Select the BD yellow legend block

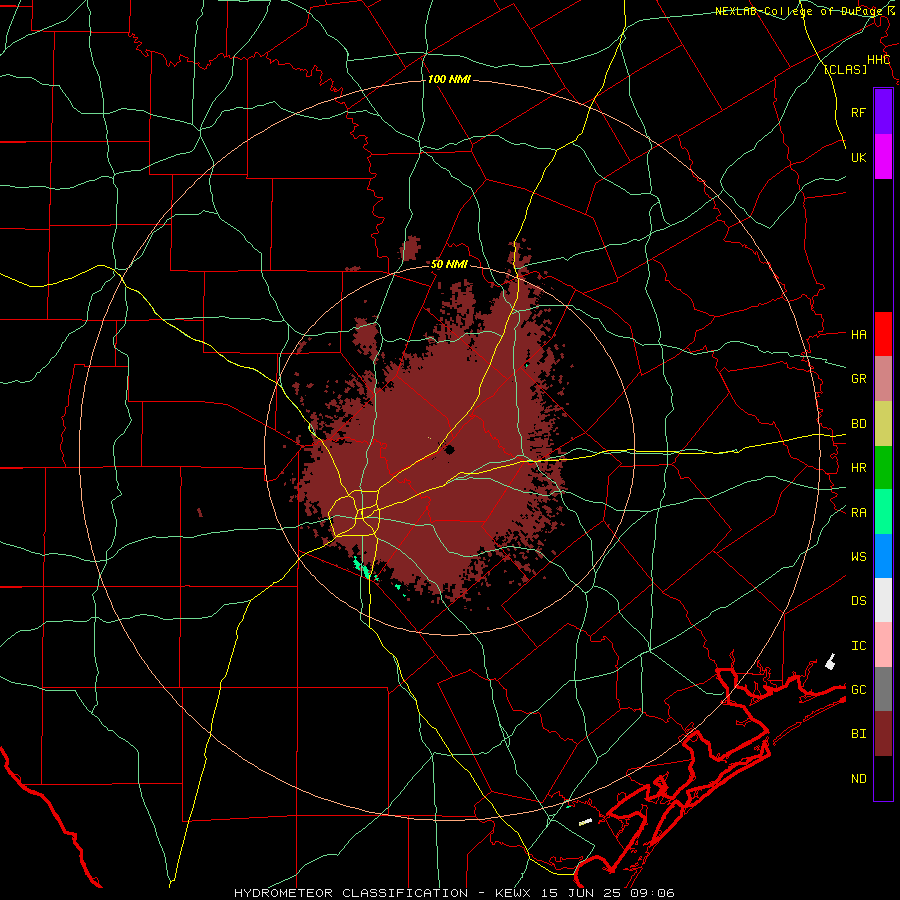[x=883, y=423]
